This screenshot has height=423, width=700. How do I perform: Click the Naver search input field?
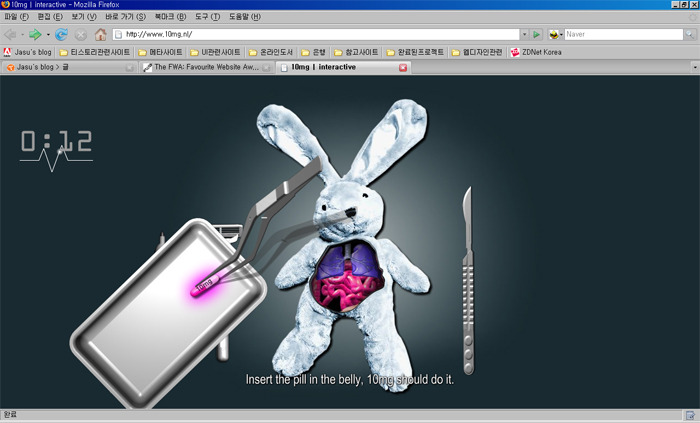[x=624, y=34]
